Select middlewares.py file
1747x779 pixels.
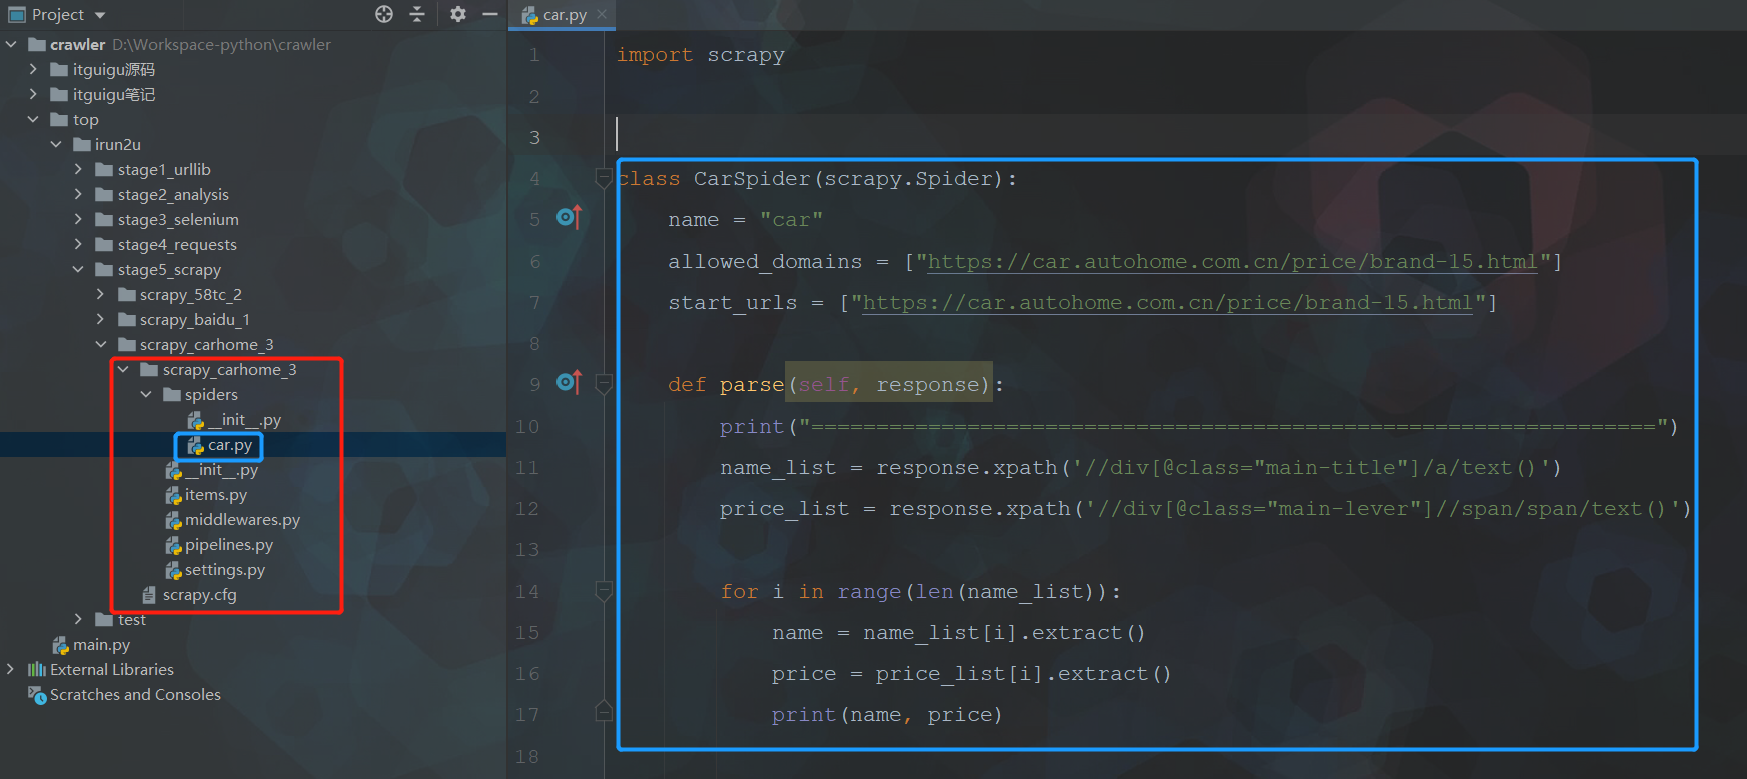coord(242,520)
